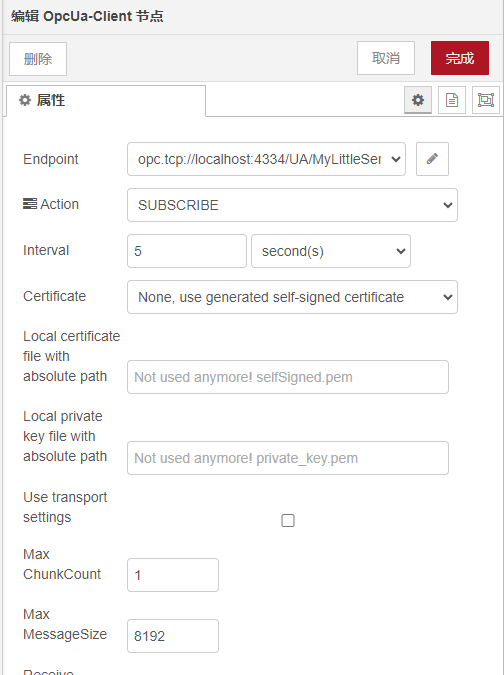Click the local certificate file path field

coord(288,377)
